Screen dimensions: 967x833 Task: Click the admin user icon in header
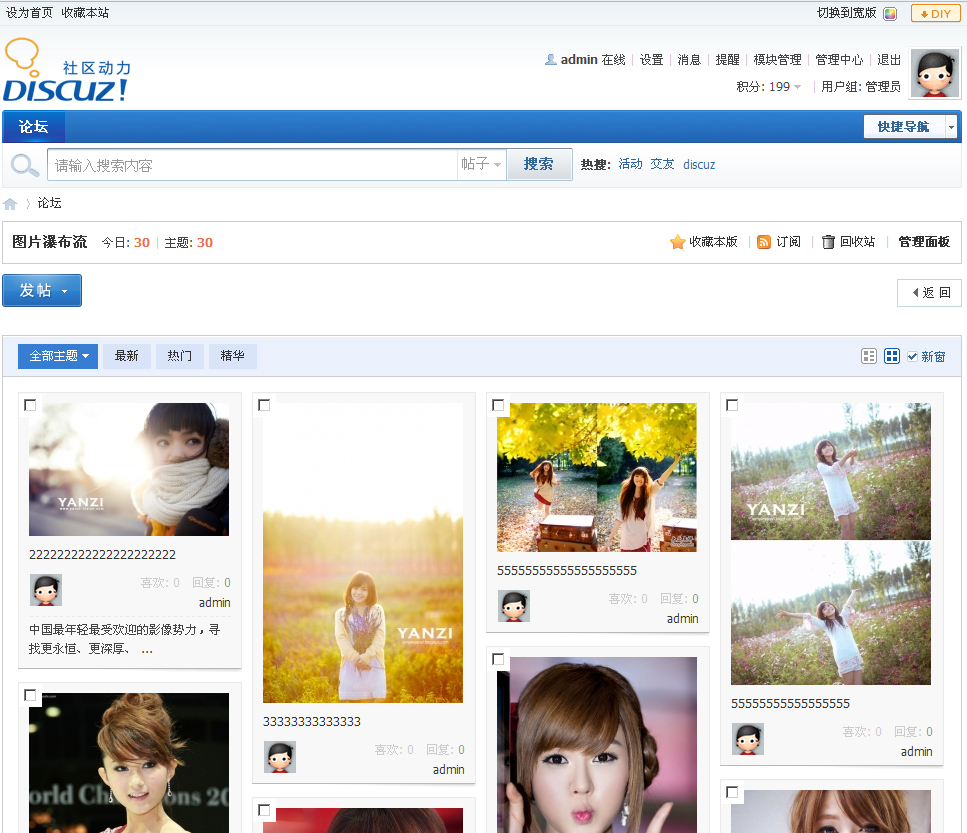551,59
